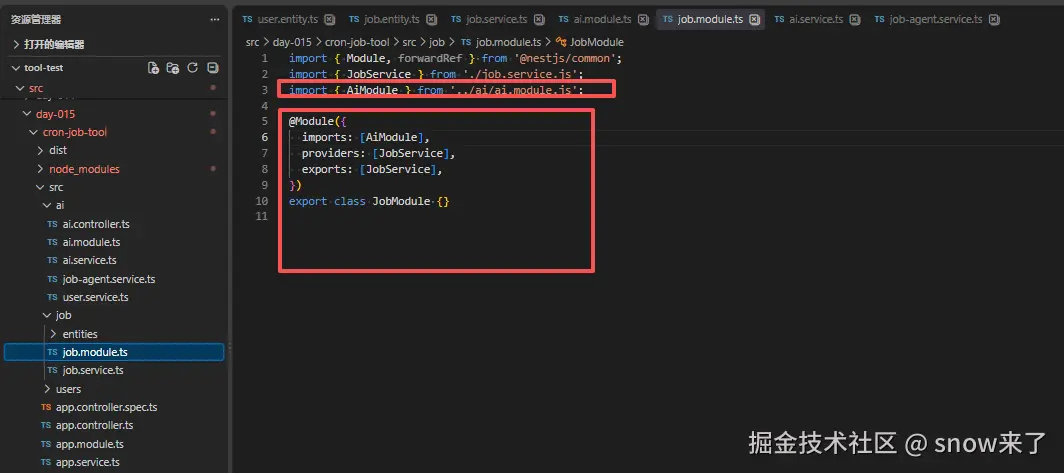Click the cron-job-tool breadcrumb segment
The height and width of the screenshot is (473, 1064).
pyautogui.click(x=357, y=42)
